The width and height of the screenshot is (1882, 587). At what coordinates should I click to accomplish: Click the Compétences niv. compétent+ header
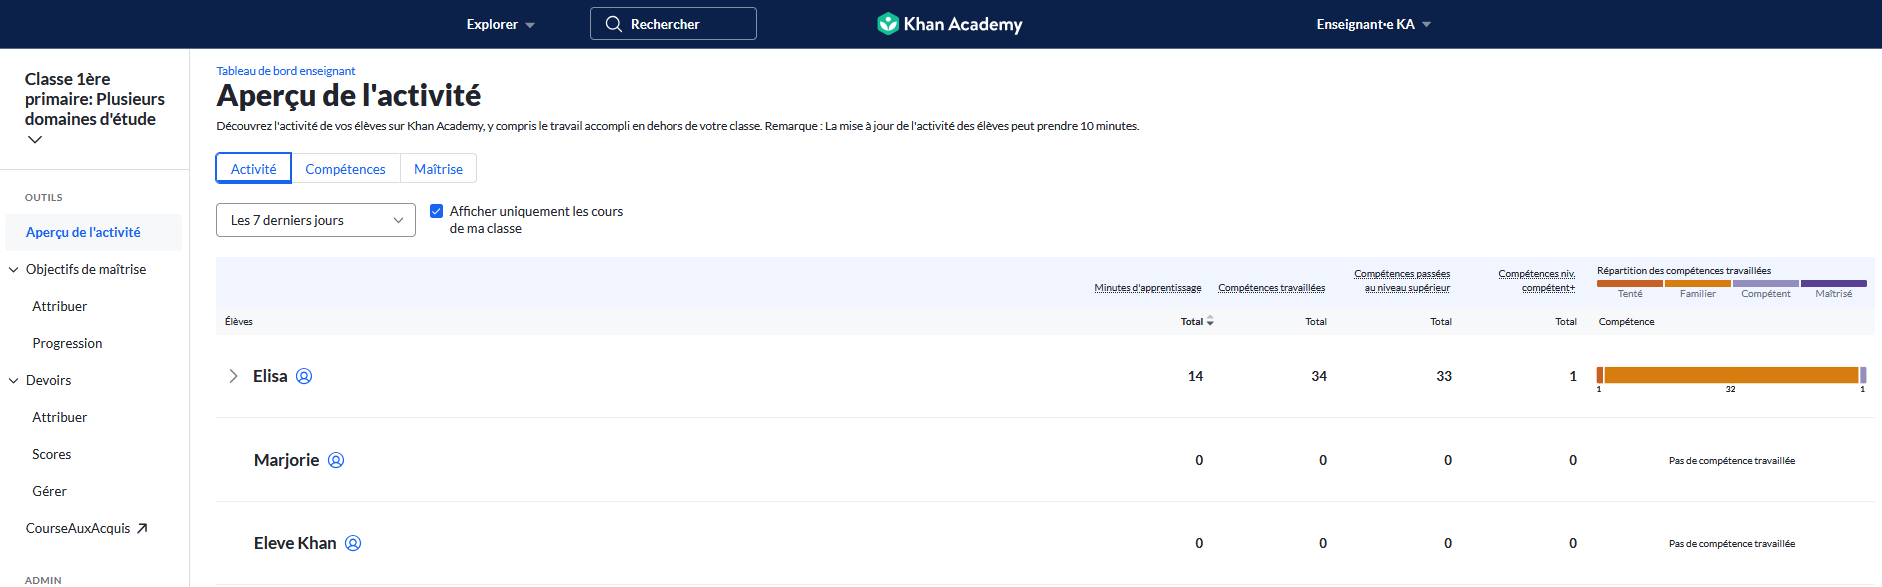(1536, 281)
